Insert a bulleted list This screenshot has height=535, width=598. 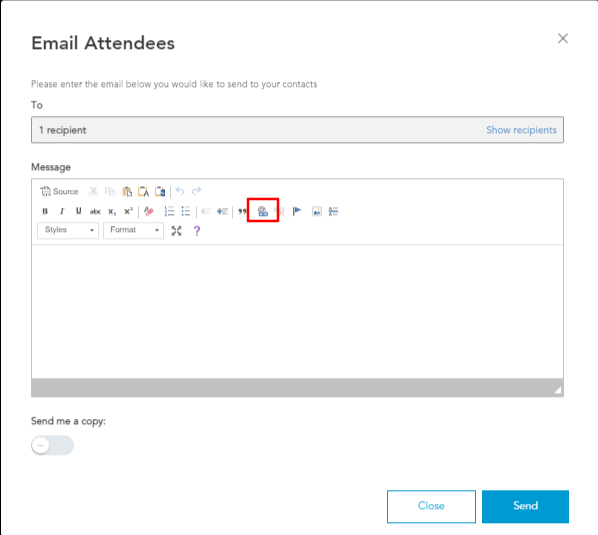[x=186, y=211]
